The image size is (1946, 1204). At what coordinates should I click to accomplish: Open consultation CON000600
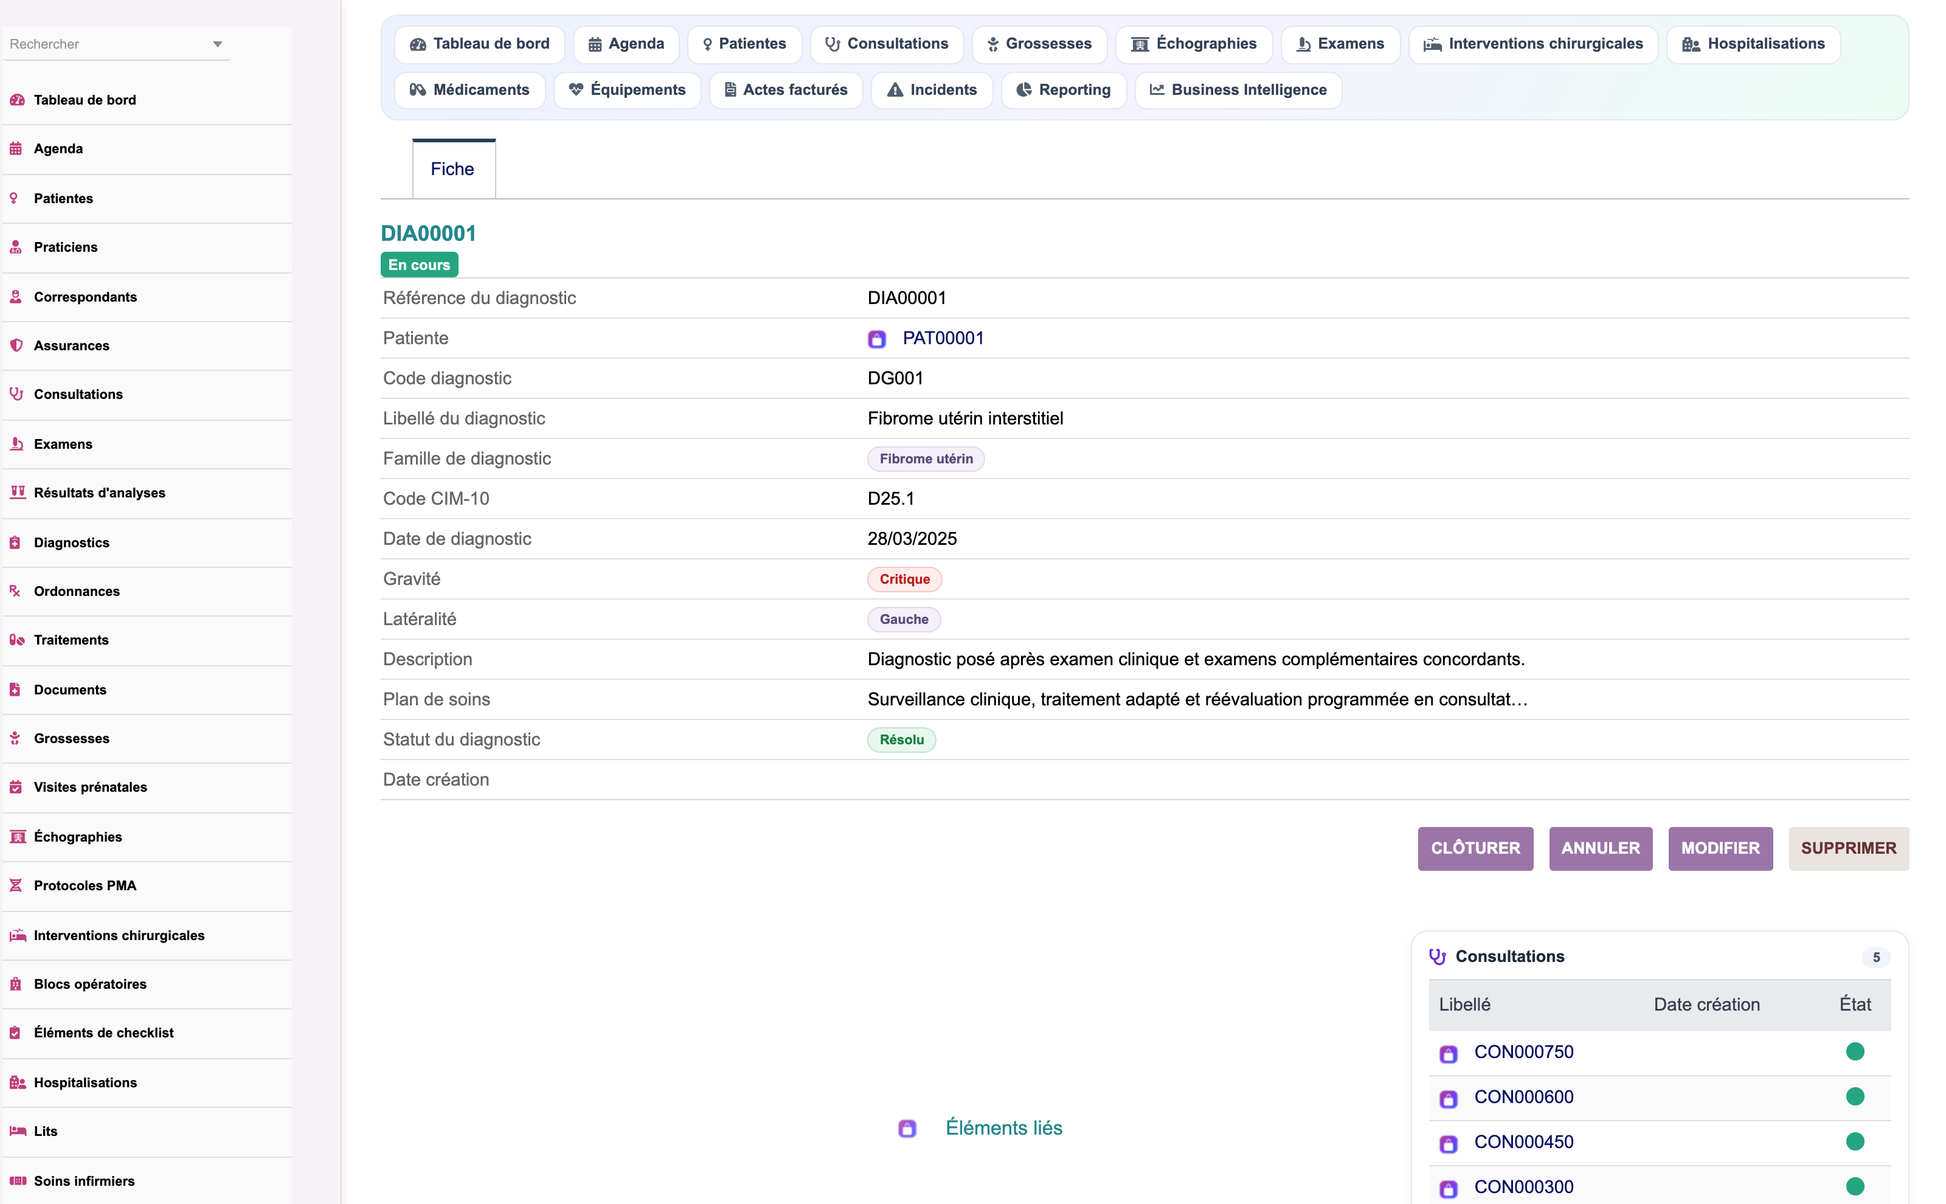1523,1097
